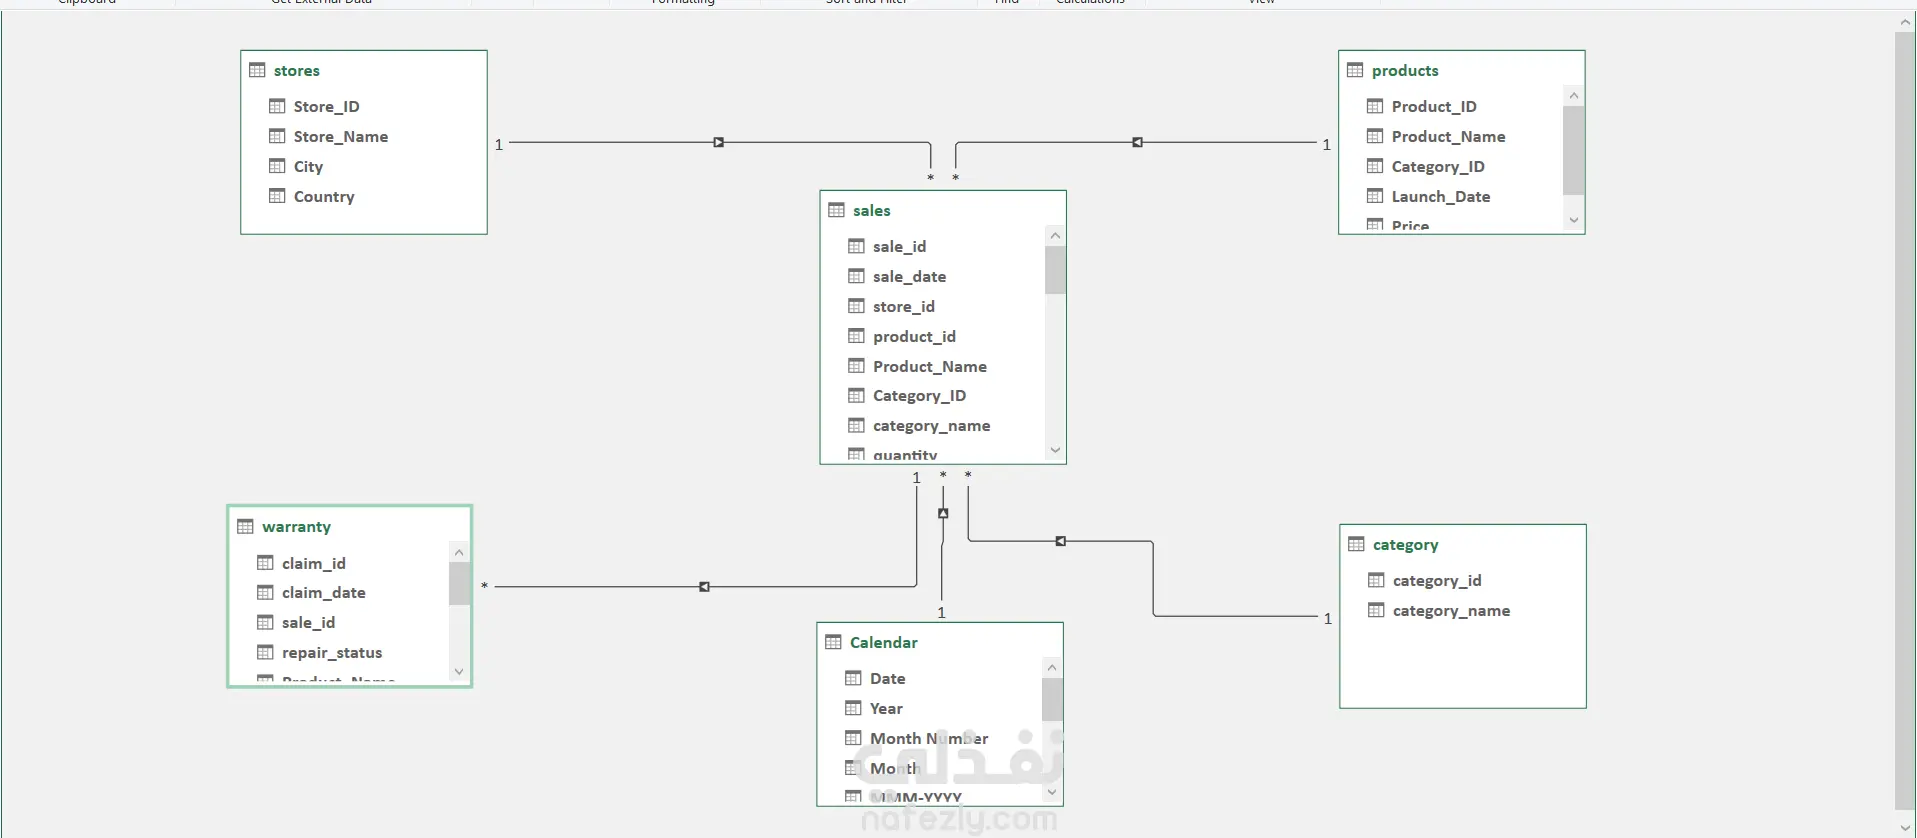Viewport: 1917px width, 838px height.
Task: Click the products table scroll-down arrow
Action: tap(1574, 220)
